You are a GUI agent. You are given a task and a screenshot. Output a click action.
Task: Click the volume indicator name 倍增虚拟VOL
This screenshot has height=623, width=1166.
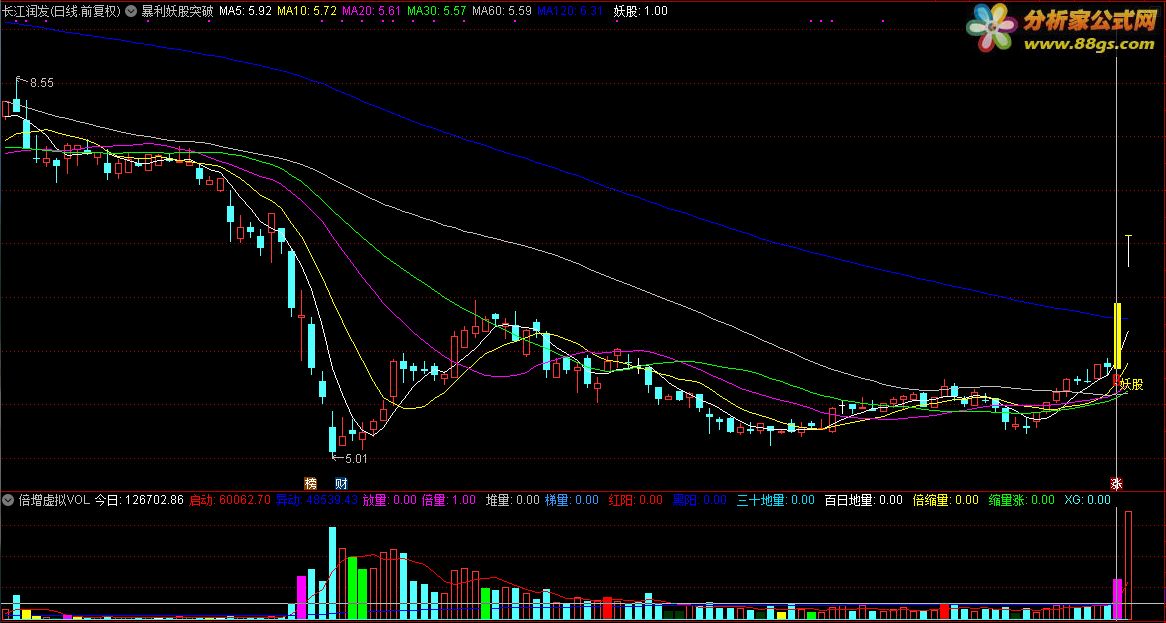tap(54, 500)
